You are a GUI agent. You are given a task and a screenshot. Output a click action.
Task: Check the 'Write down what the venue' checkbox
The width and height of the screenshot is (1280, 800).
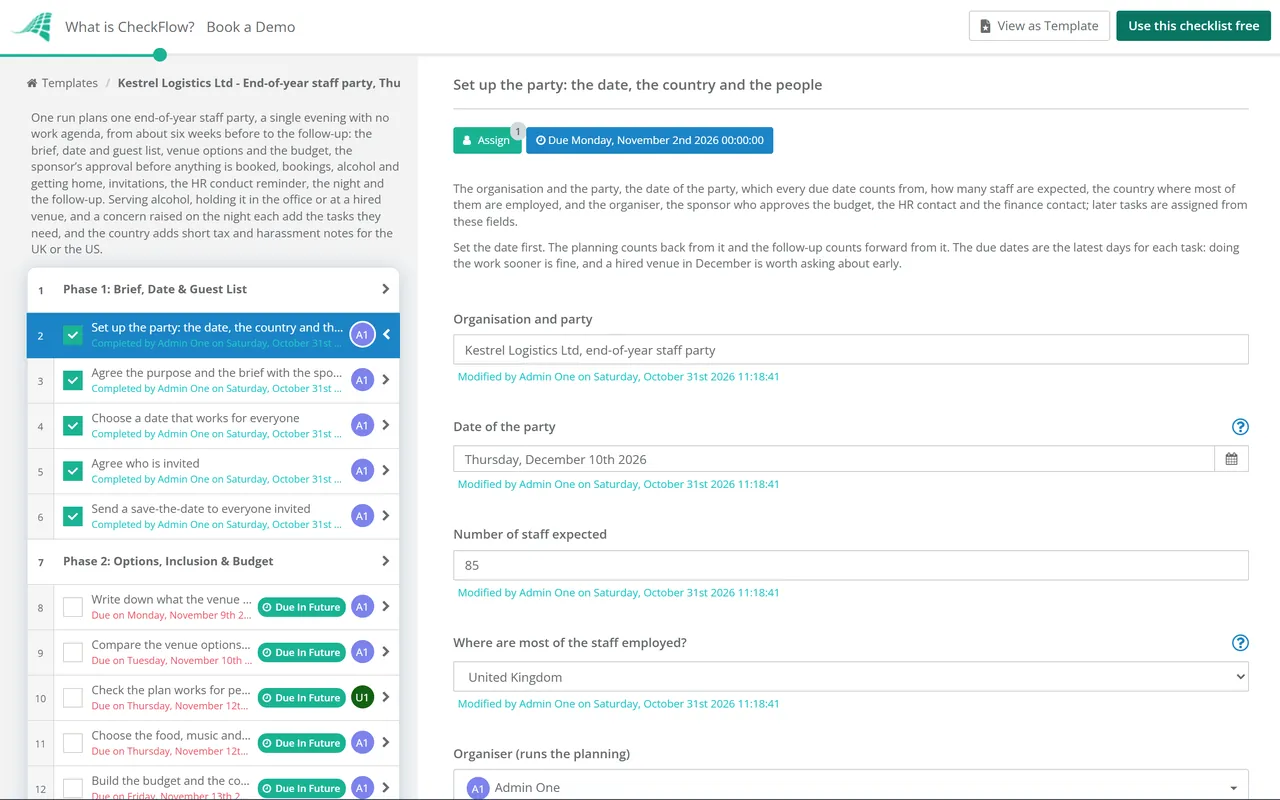pyautogui.click(x=73, y=606)
